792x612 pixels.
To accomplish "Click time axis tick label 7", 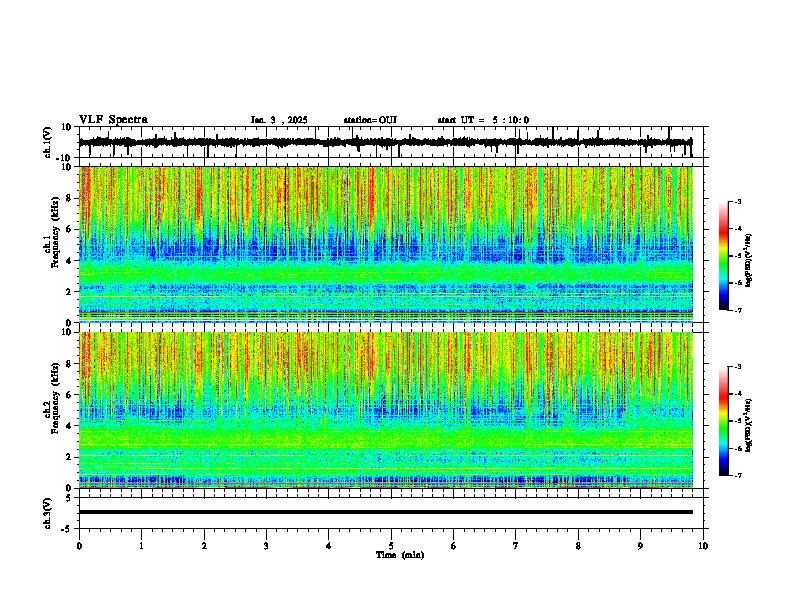I will pyautogui.click(x=516, y=546).
